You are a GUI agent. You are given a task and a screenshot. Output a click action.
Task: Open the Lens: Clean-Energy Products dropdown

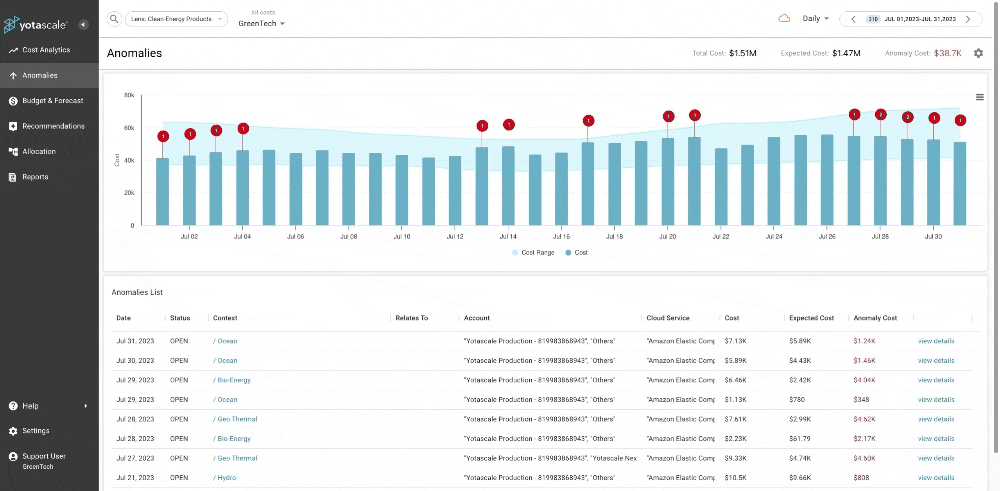coord(177,19)
